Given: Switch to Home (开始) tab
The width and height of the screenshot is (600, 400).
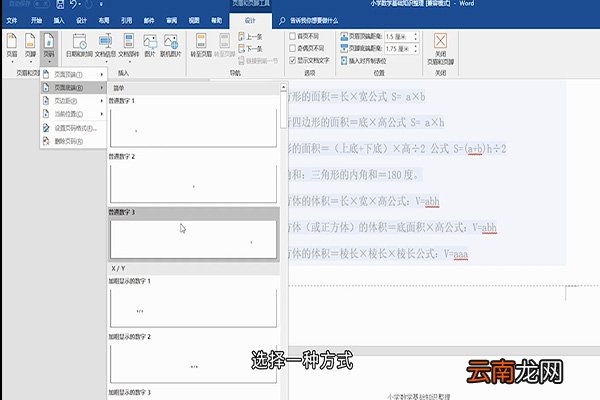Looking at the screenshot, I should [x=36, y=21].
